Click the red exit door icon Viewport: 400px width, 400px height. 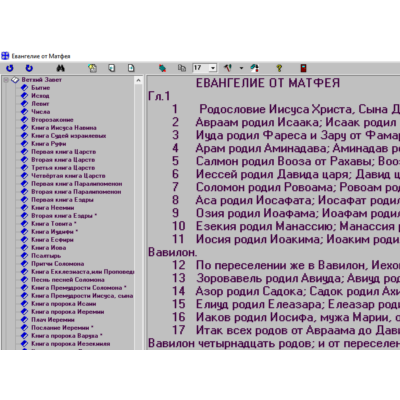[x=303, y=68]
